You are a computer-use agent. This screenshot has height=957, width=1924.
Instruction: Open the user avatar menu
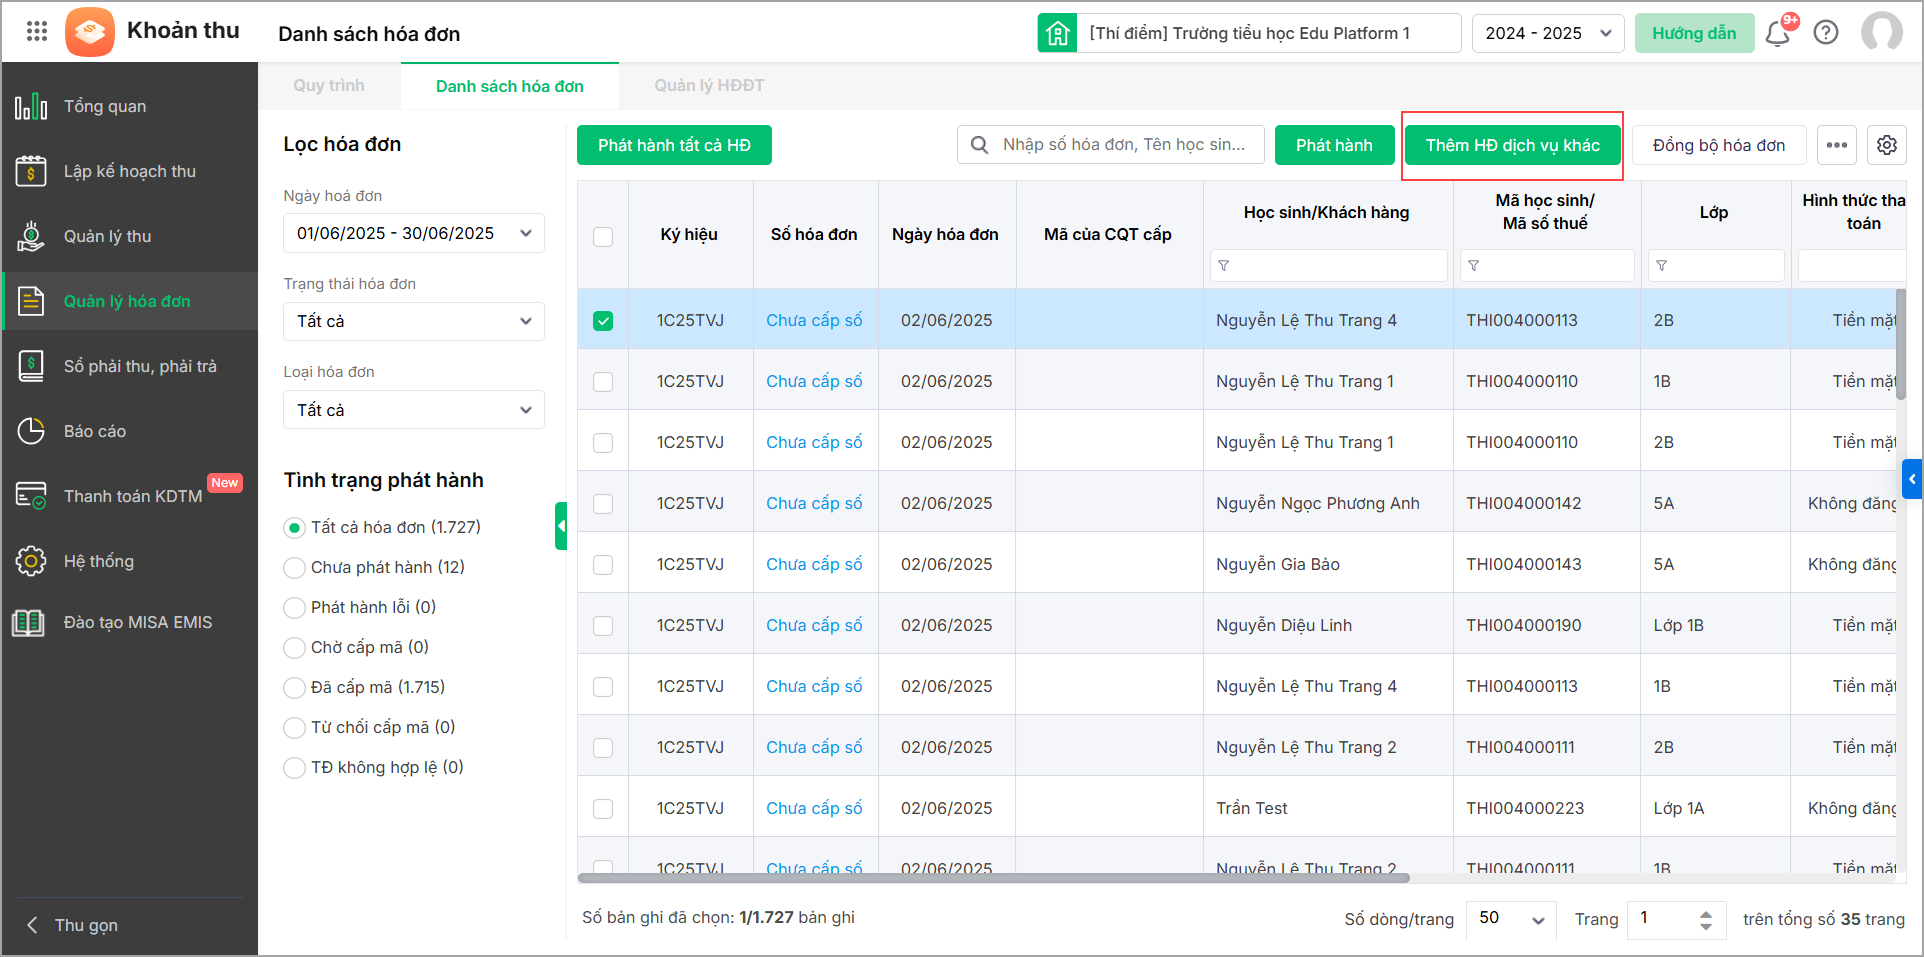tap(1882, 32)
